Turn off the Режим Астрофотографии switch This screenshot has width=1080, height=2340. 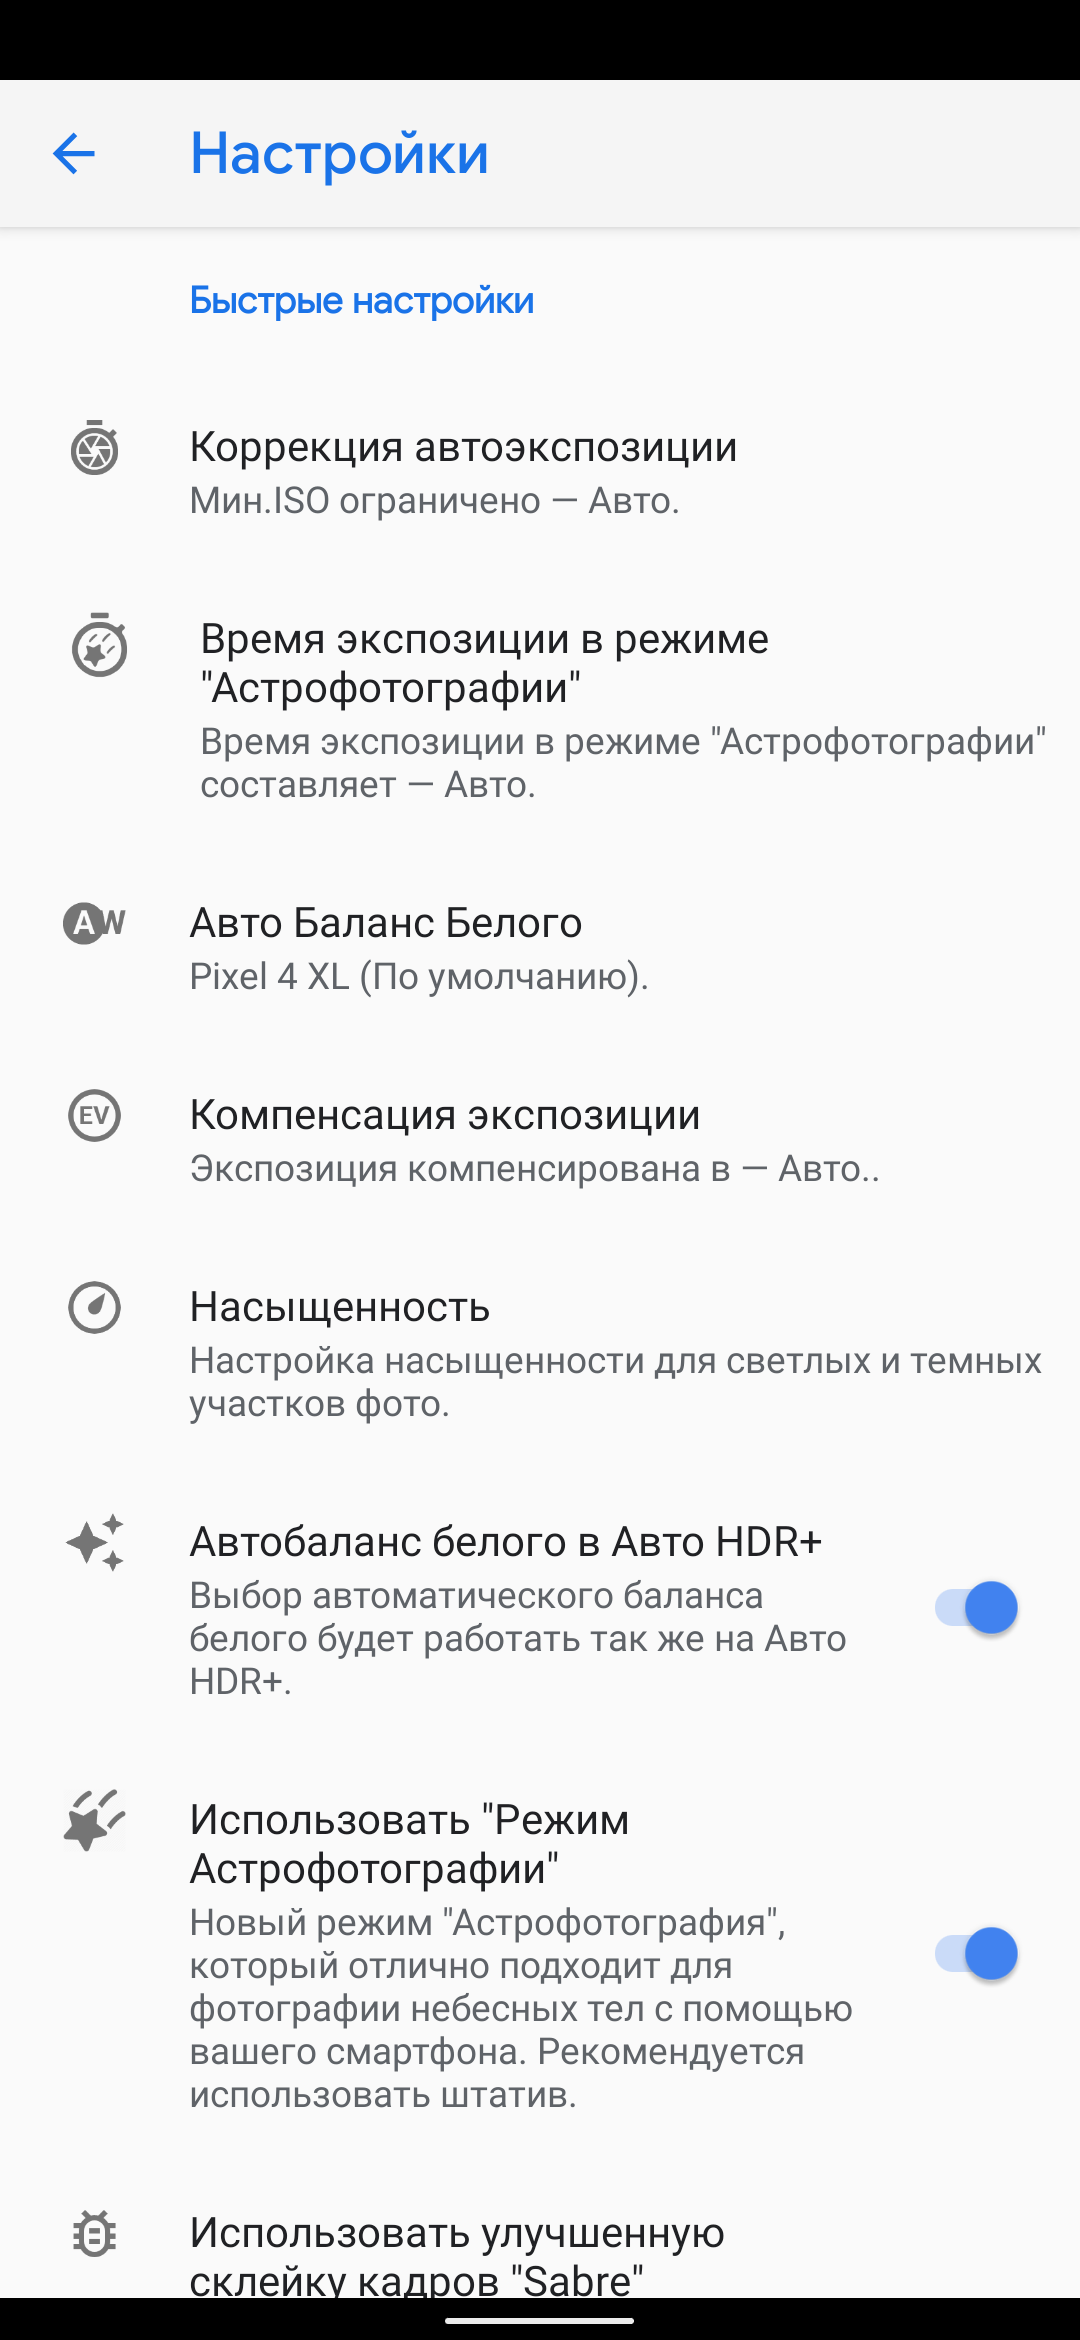(x=976, y=1954)
